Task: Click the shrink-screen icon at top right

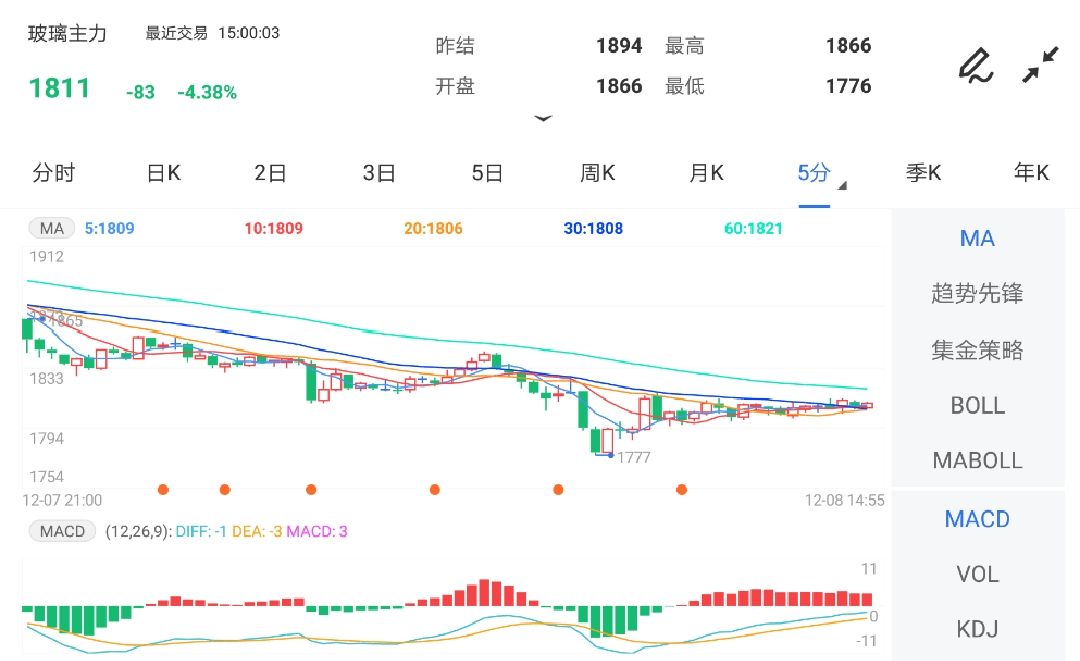Action: tap(1041, 62)
